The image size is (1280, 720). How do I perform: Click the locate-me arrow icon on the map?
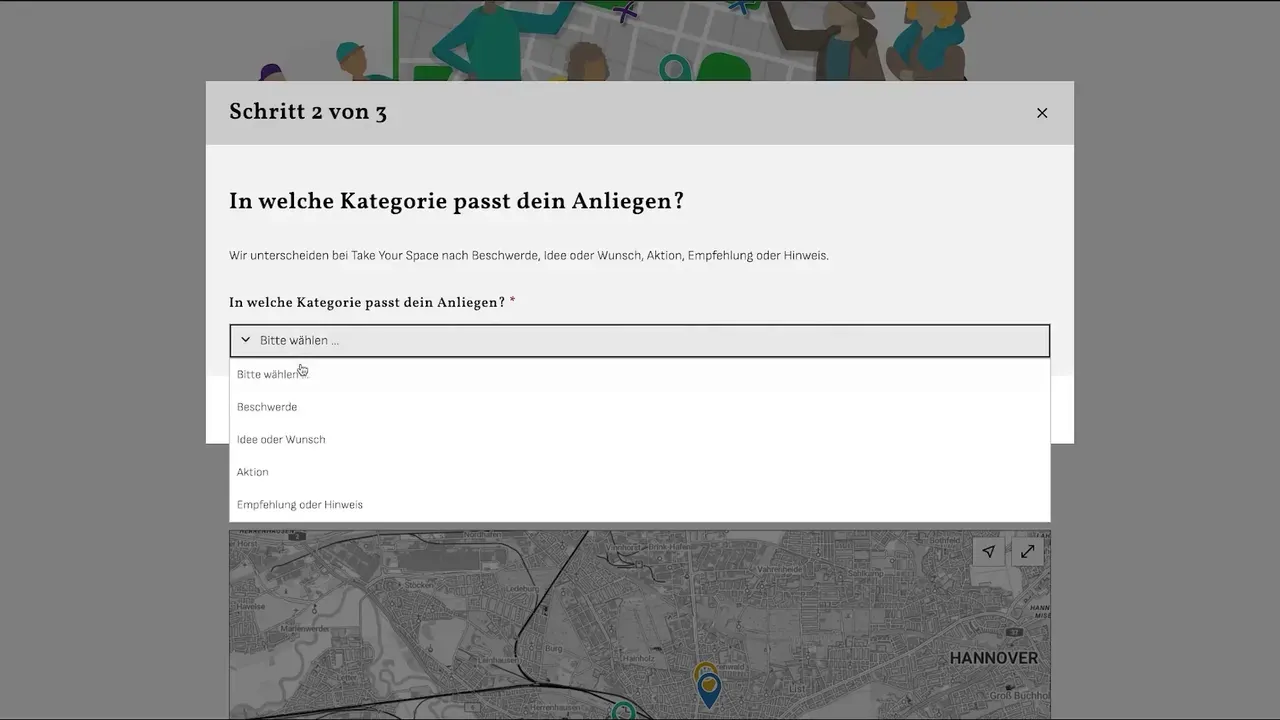(989, 551)
